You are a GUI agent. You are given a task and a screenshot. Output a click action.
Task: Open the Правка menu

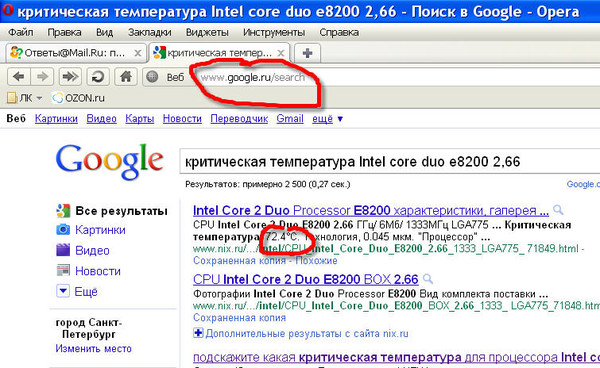[64, 33]
